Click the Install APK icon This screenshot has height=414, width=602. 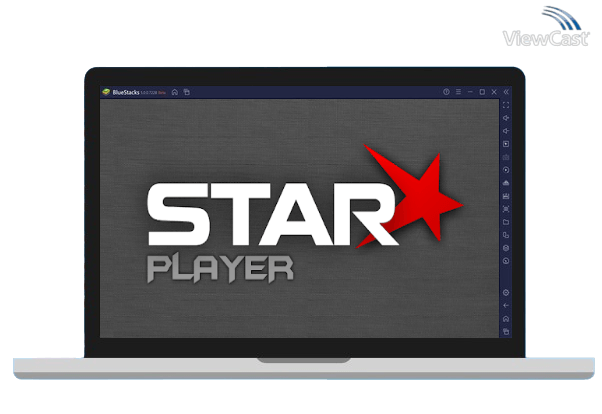click(x=506, y=183)
